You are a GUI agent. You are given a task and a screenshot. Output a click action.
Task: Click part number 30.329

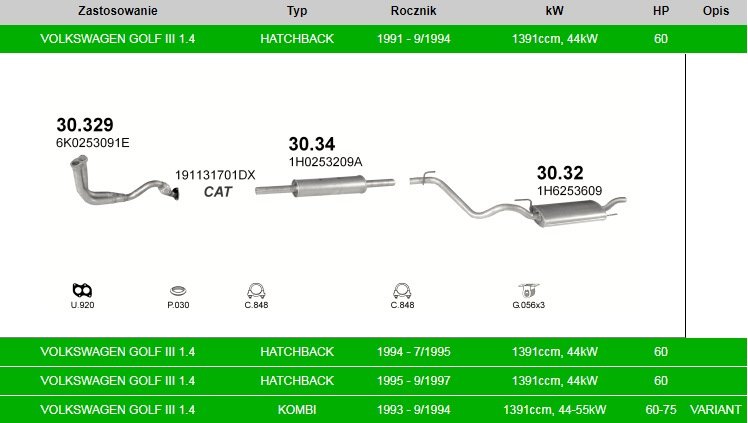[85, 125]
